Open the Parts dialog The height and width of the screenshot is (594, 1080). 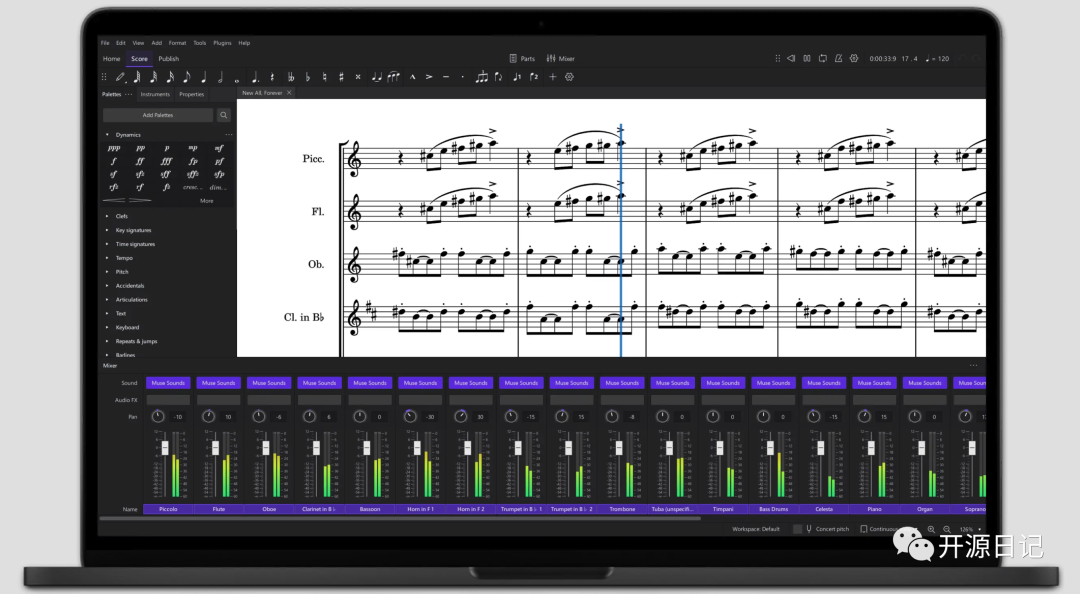522,59
